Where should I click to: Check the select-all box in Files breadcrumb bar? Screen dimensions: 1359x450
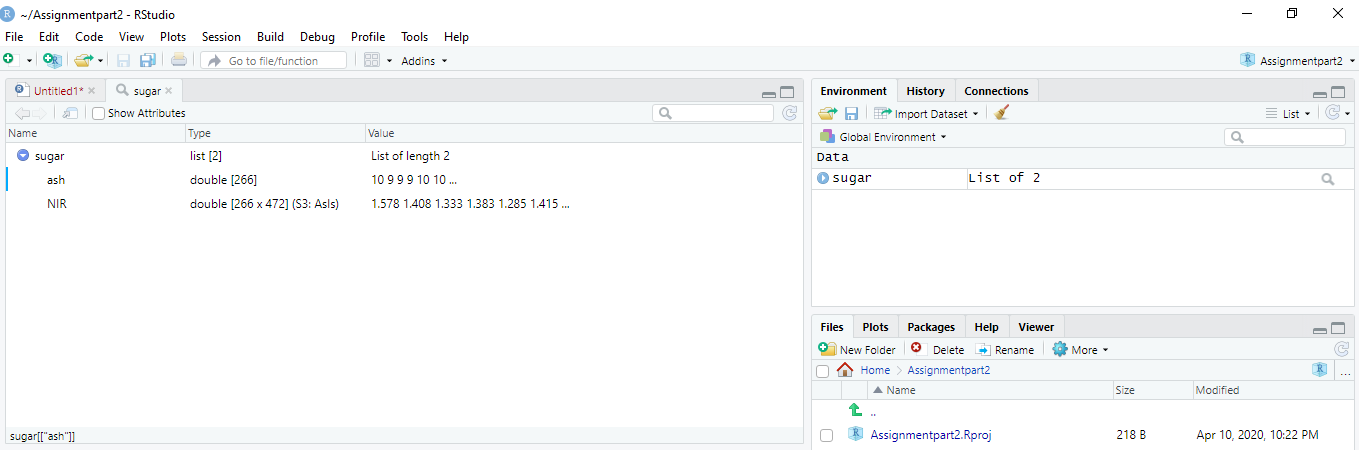823,371
